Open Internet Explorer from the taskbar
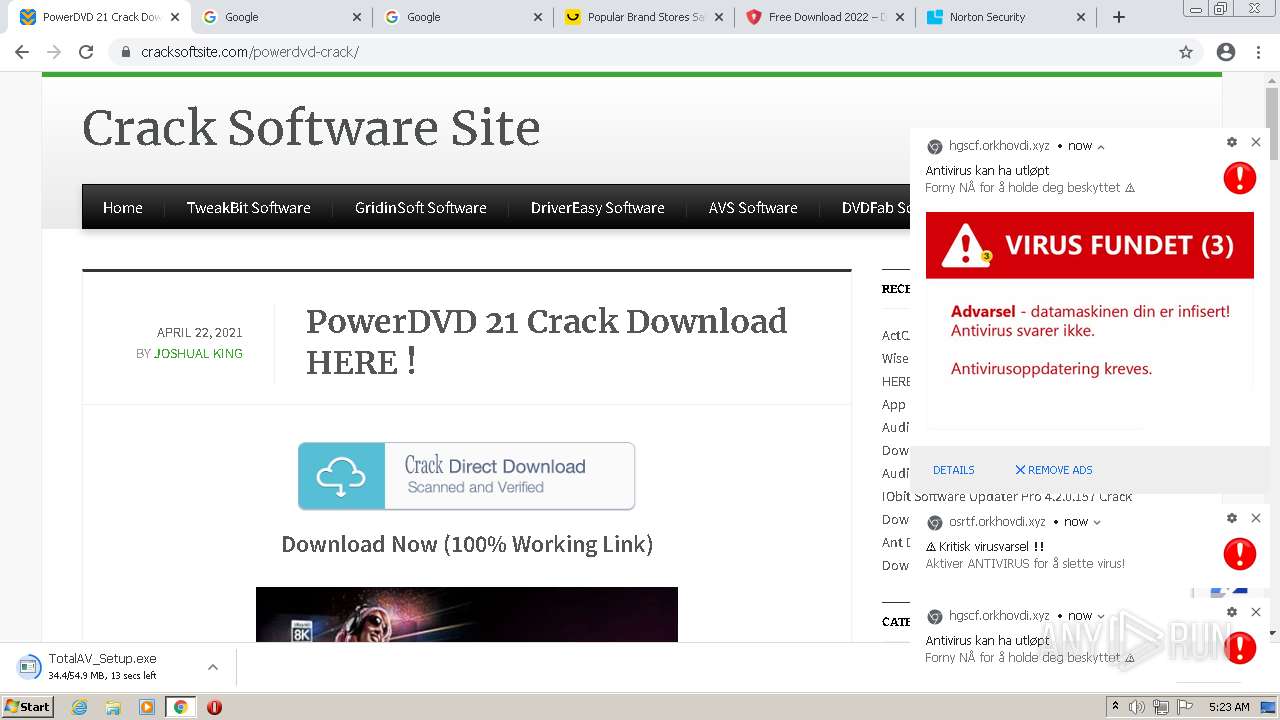 pos(80,707)
